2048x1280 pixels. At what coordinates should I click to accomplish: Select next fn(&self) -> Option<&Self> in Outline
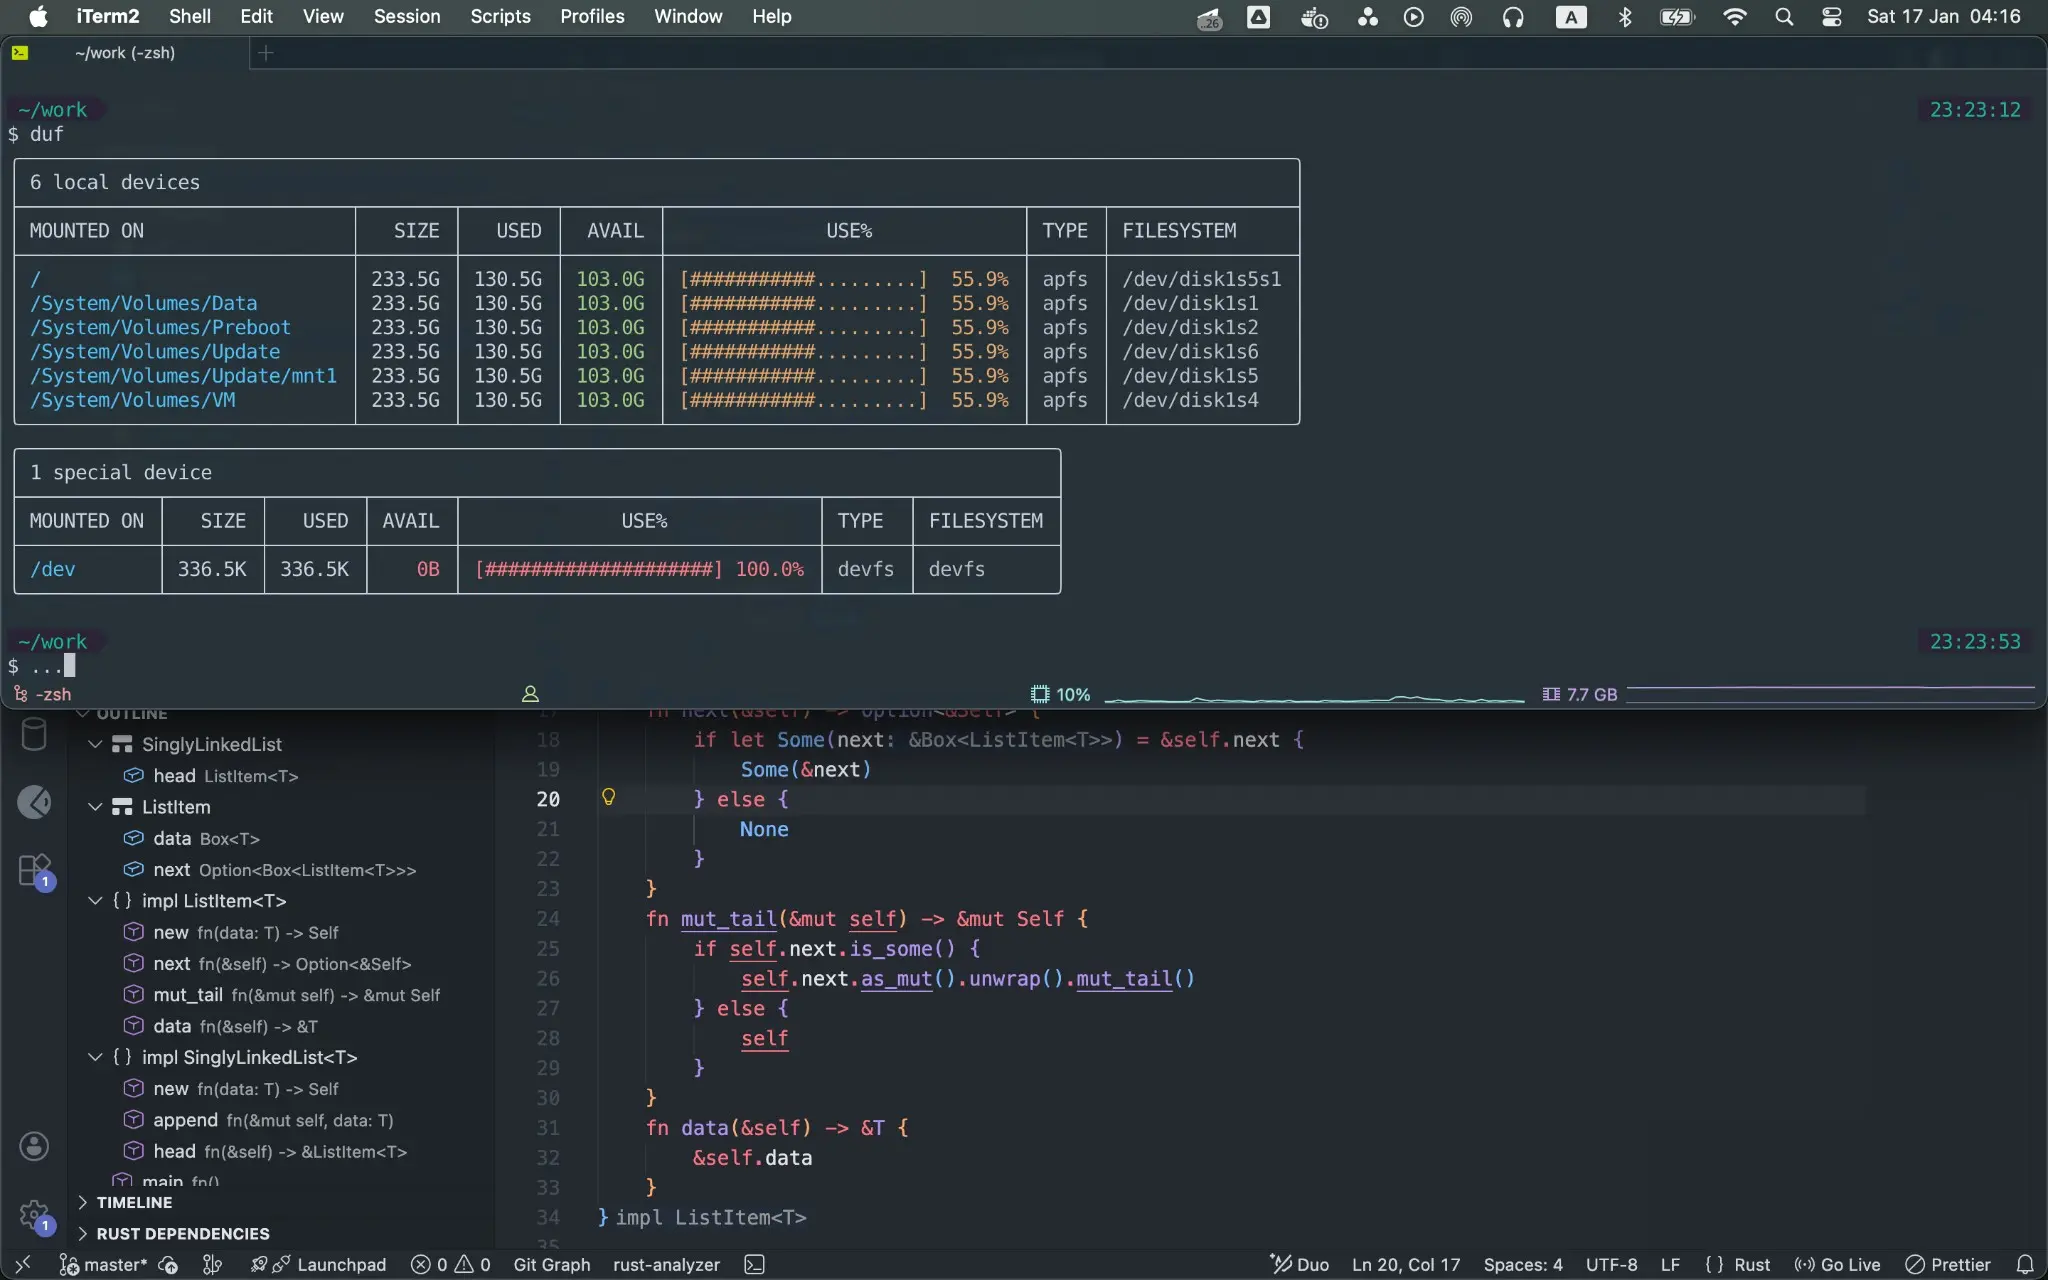pos(282,964)
